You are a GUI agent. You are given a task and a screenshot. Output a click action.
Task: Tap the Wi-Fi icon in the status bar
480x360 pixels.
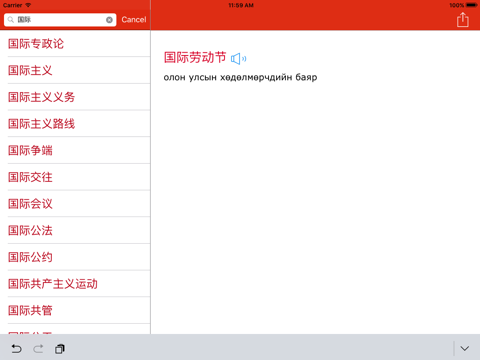click(x=28, y=5)
